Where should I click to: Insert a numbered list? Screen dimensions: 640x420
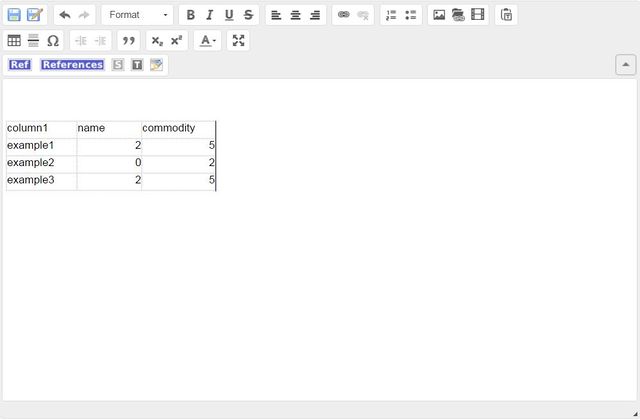pos(391,15)
